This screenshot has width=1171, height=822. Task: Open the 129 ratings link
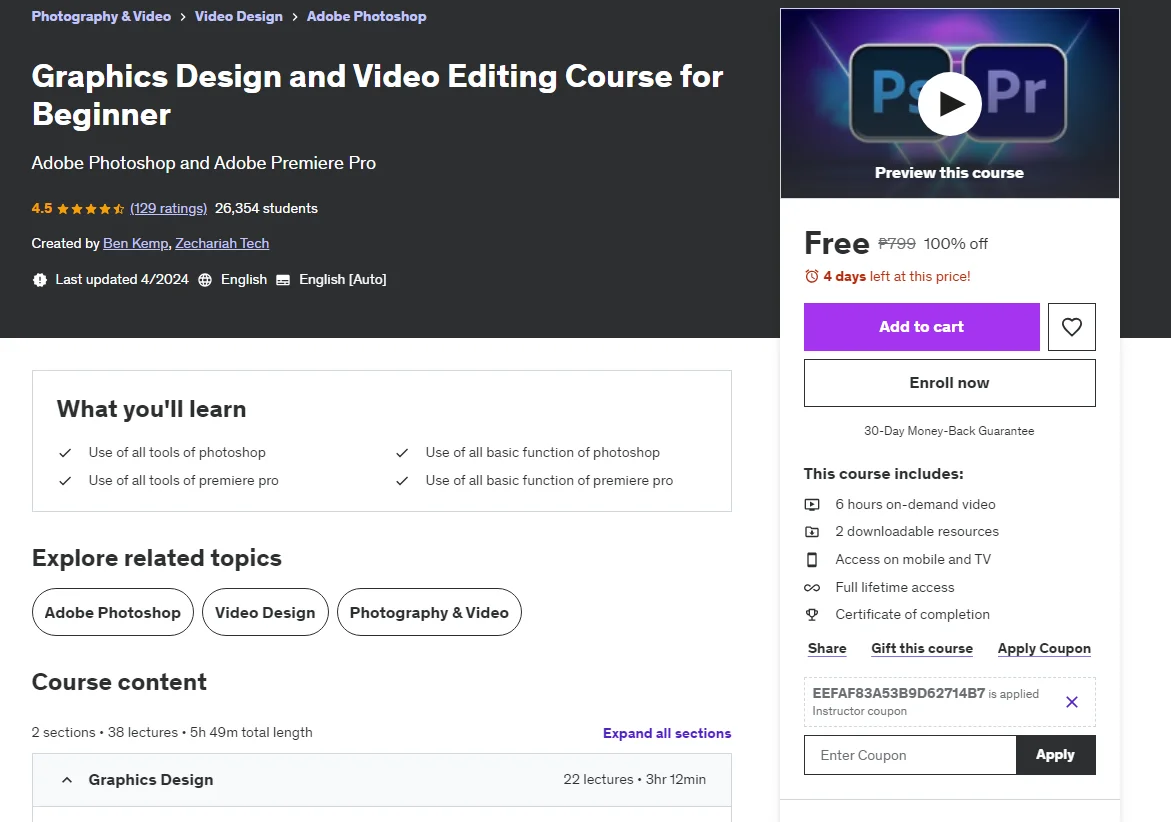pos(168,208)
